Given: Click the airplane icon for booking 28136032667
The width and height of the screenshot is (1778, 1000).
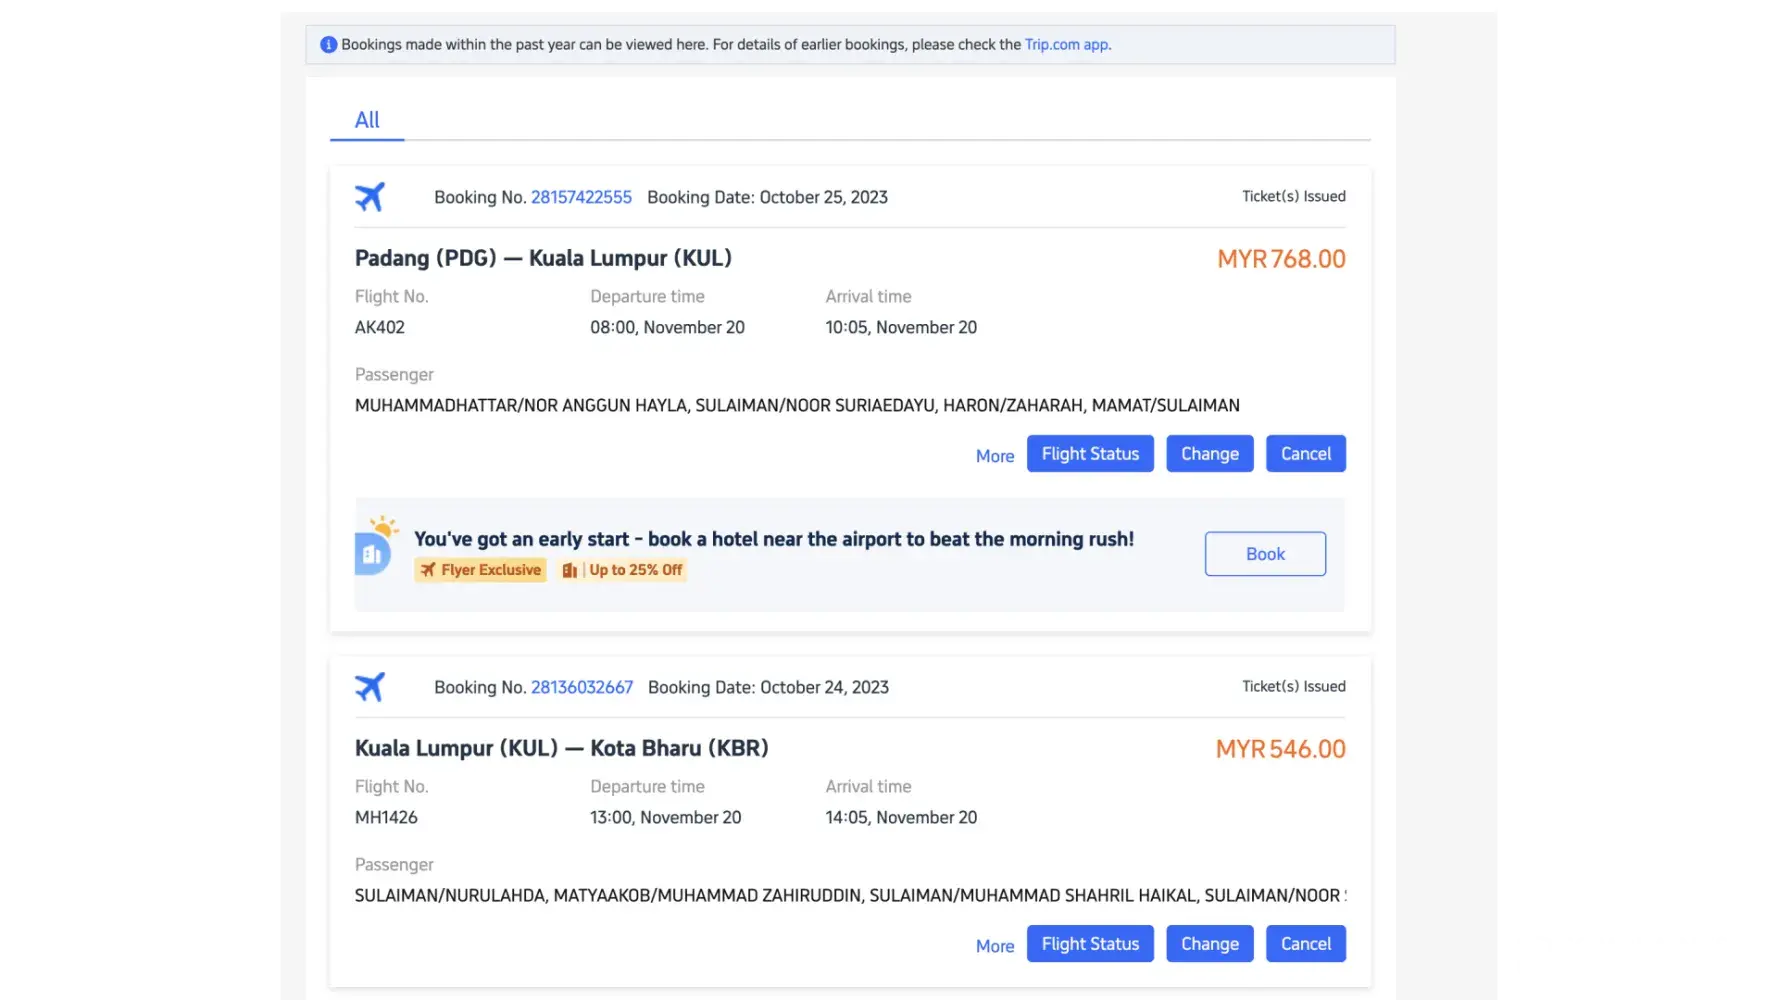Looking at the screenshot, I should [370, 687].
